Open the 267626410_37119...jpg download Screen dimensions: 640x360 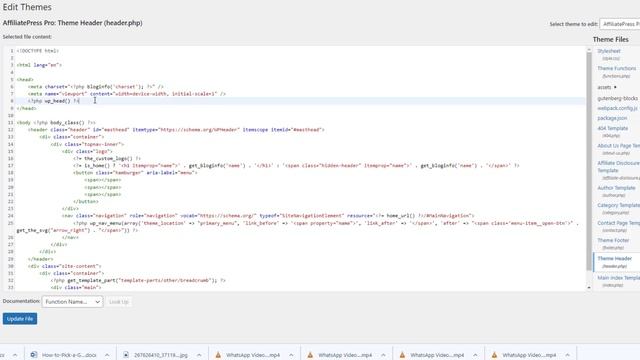(161, 355)
